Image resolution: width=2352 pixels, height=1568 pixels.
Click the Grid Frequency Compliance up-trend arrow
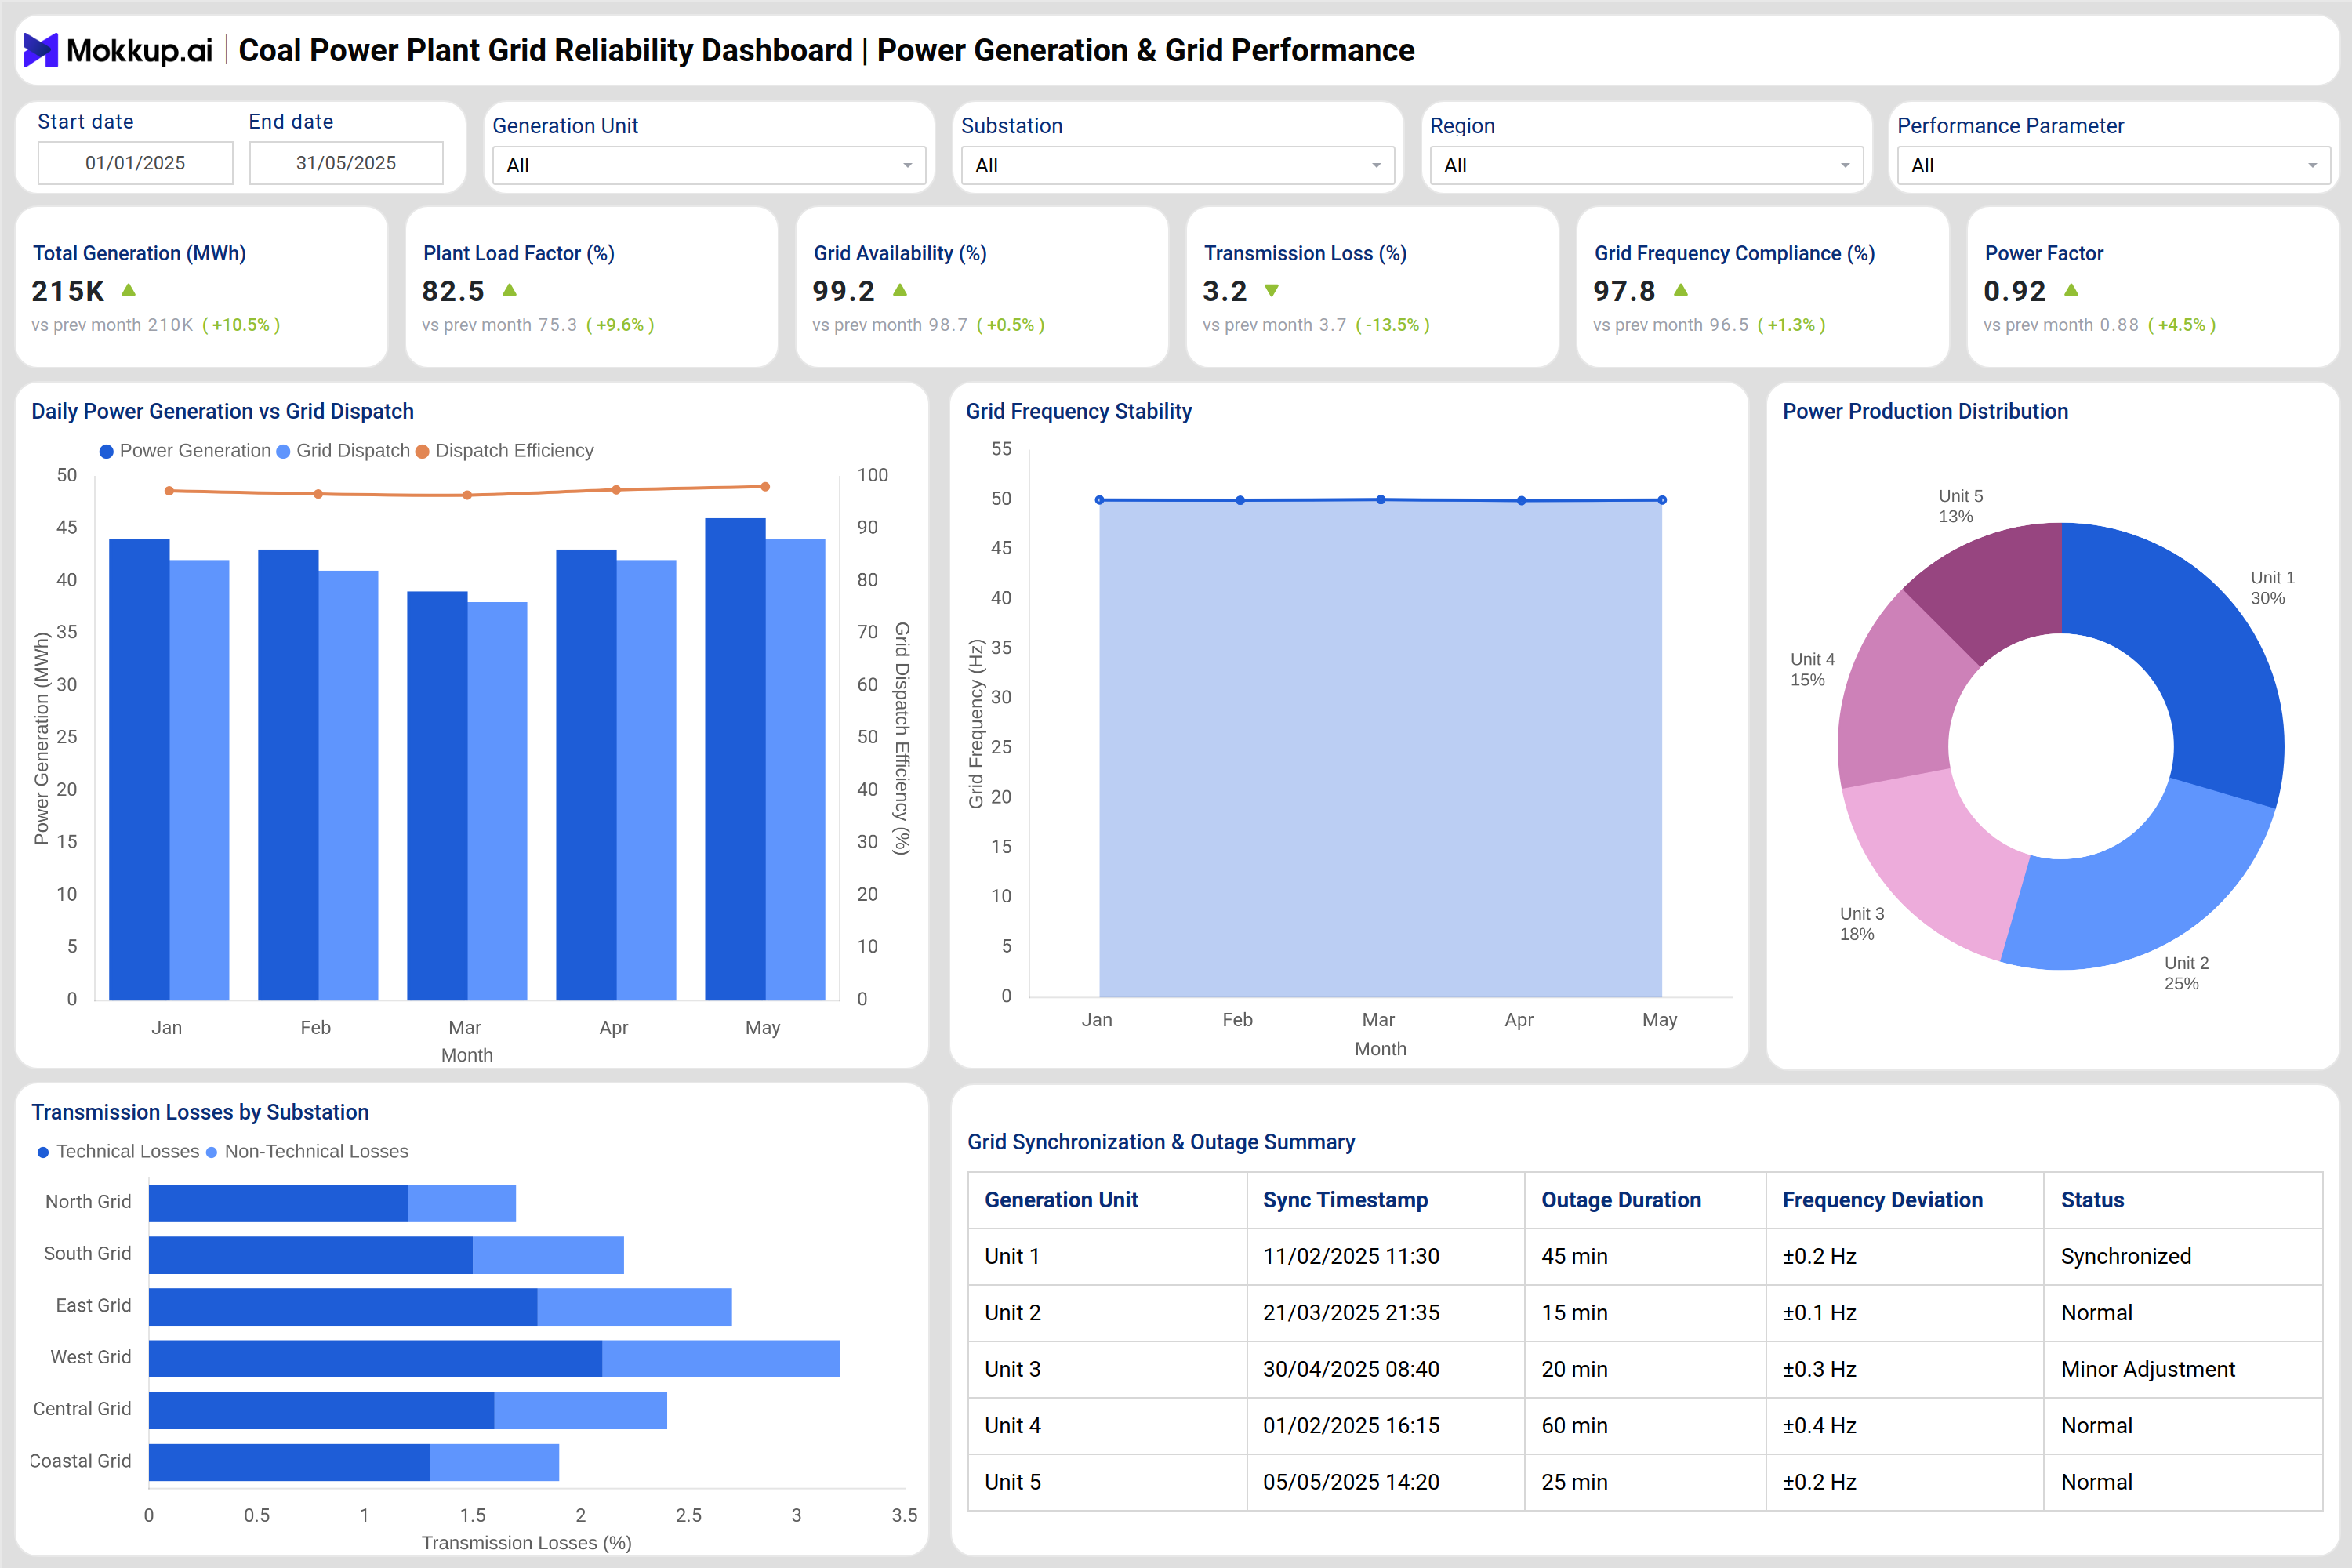(1681, 290)
